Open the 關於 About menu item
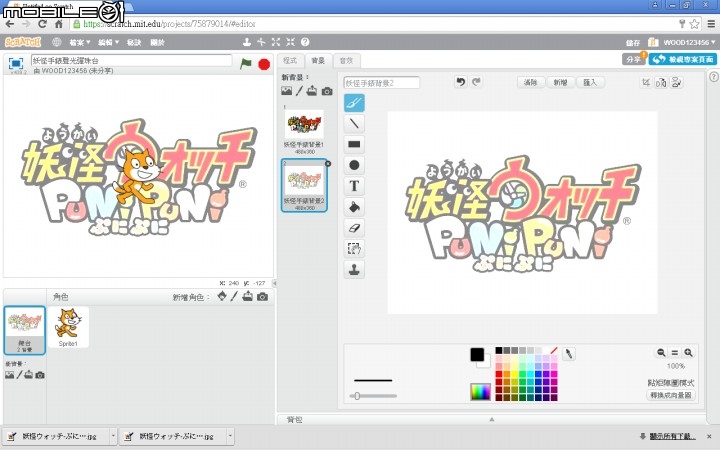 point(157,42)
